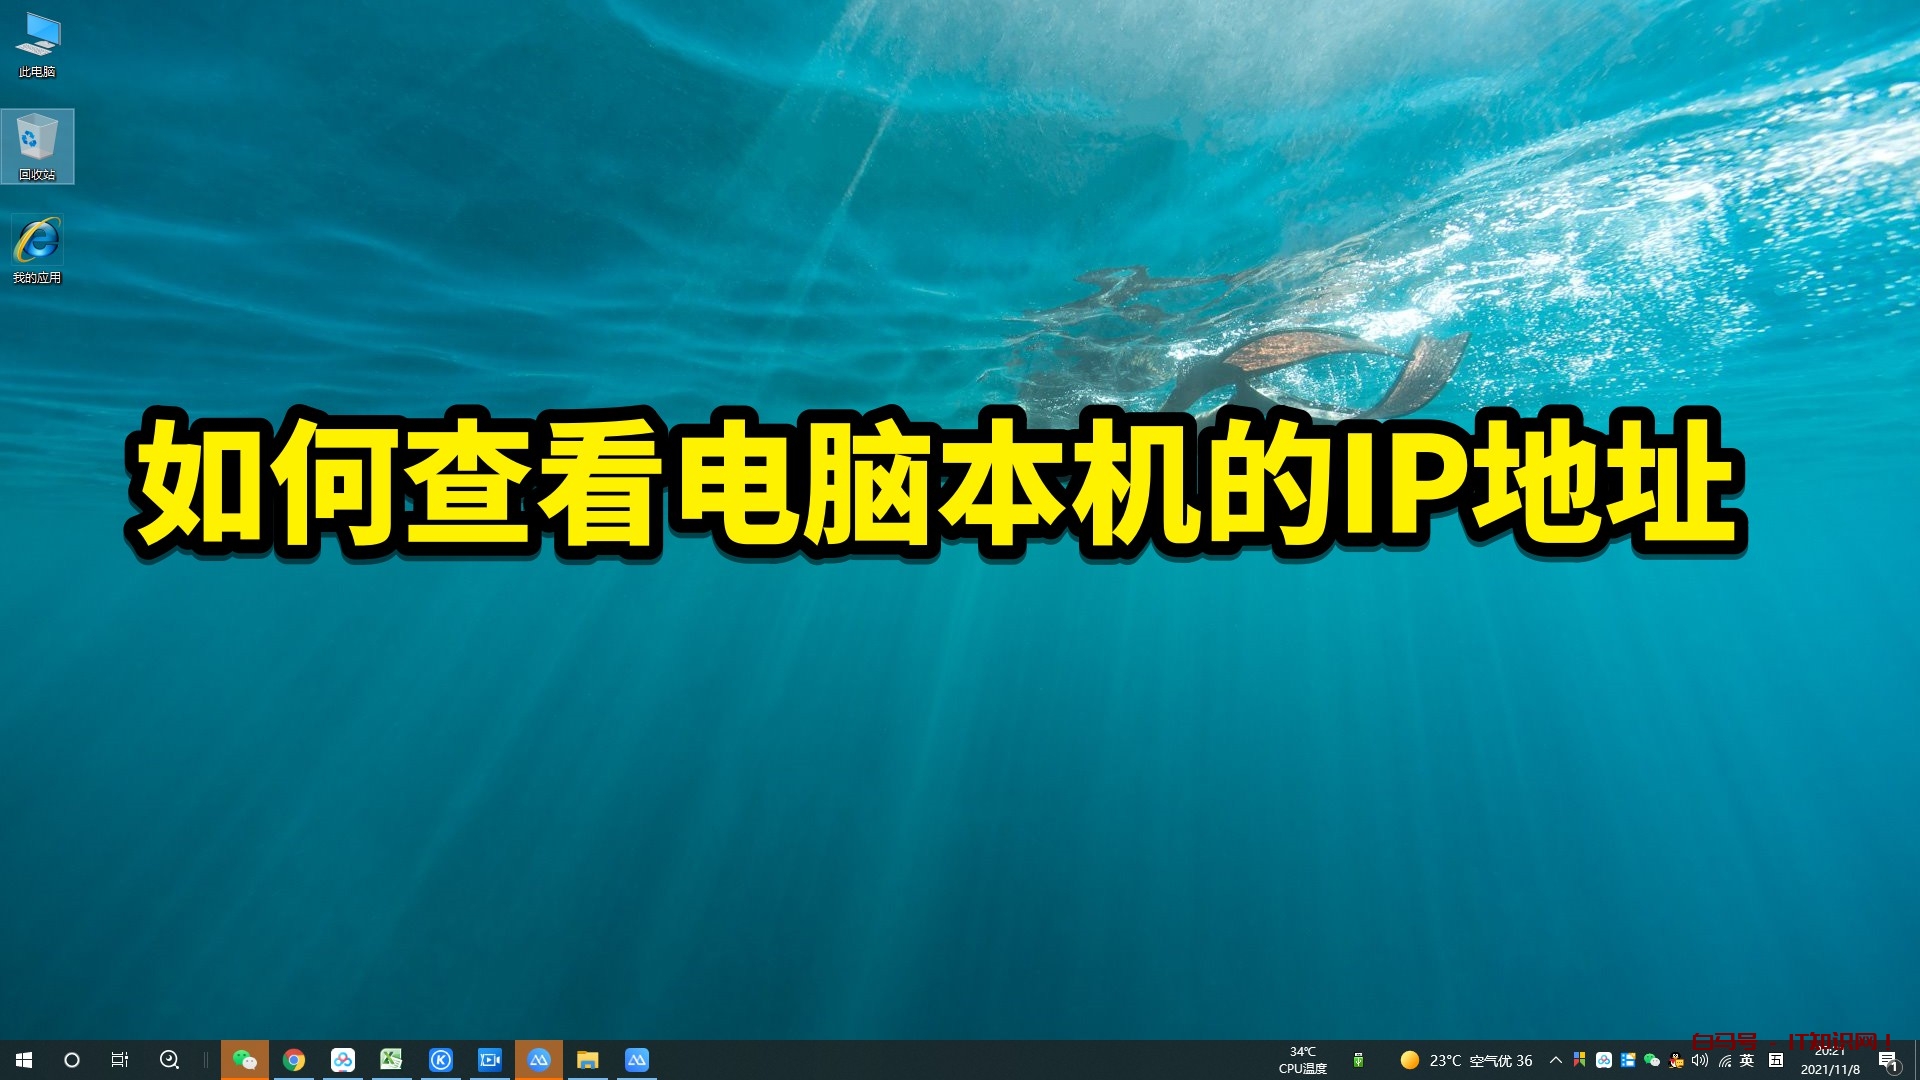The width and height of the screenshot is (1920, 1080).
Task: Open Task View on the taskbar
Action: [120, 1060]
